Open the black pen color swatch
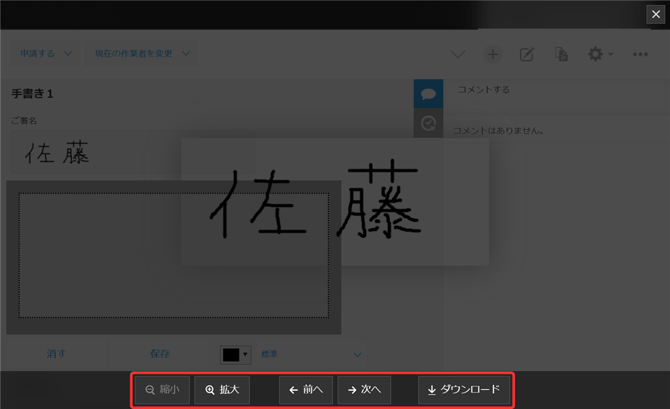670x409 pixels. point(235,354)
